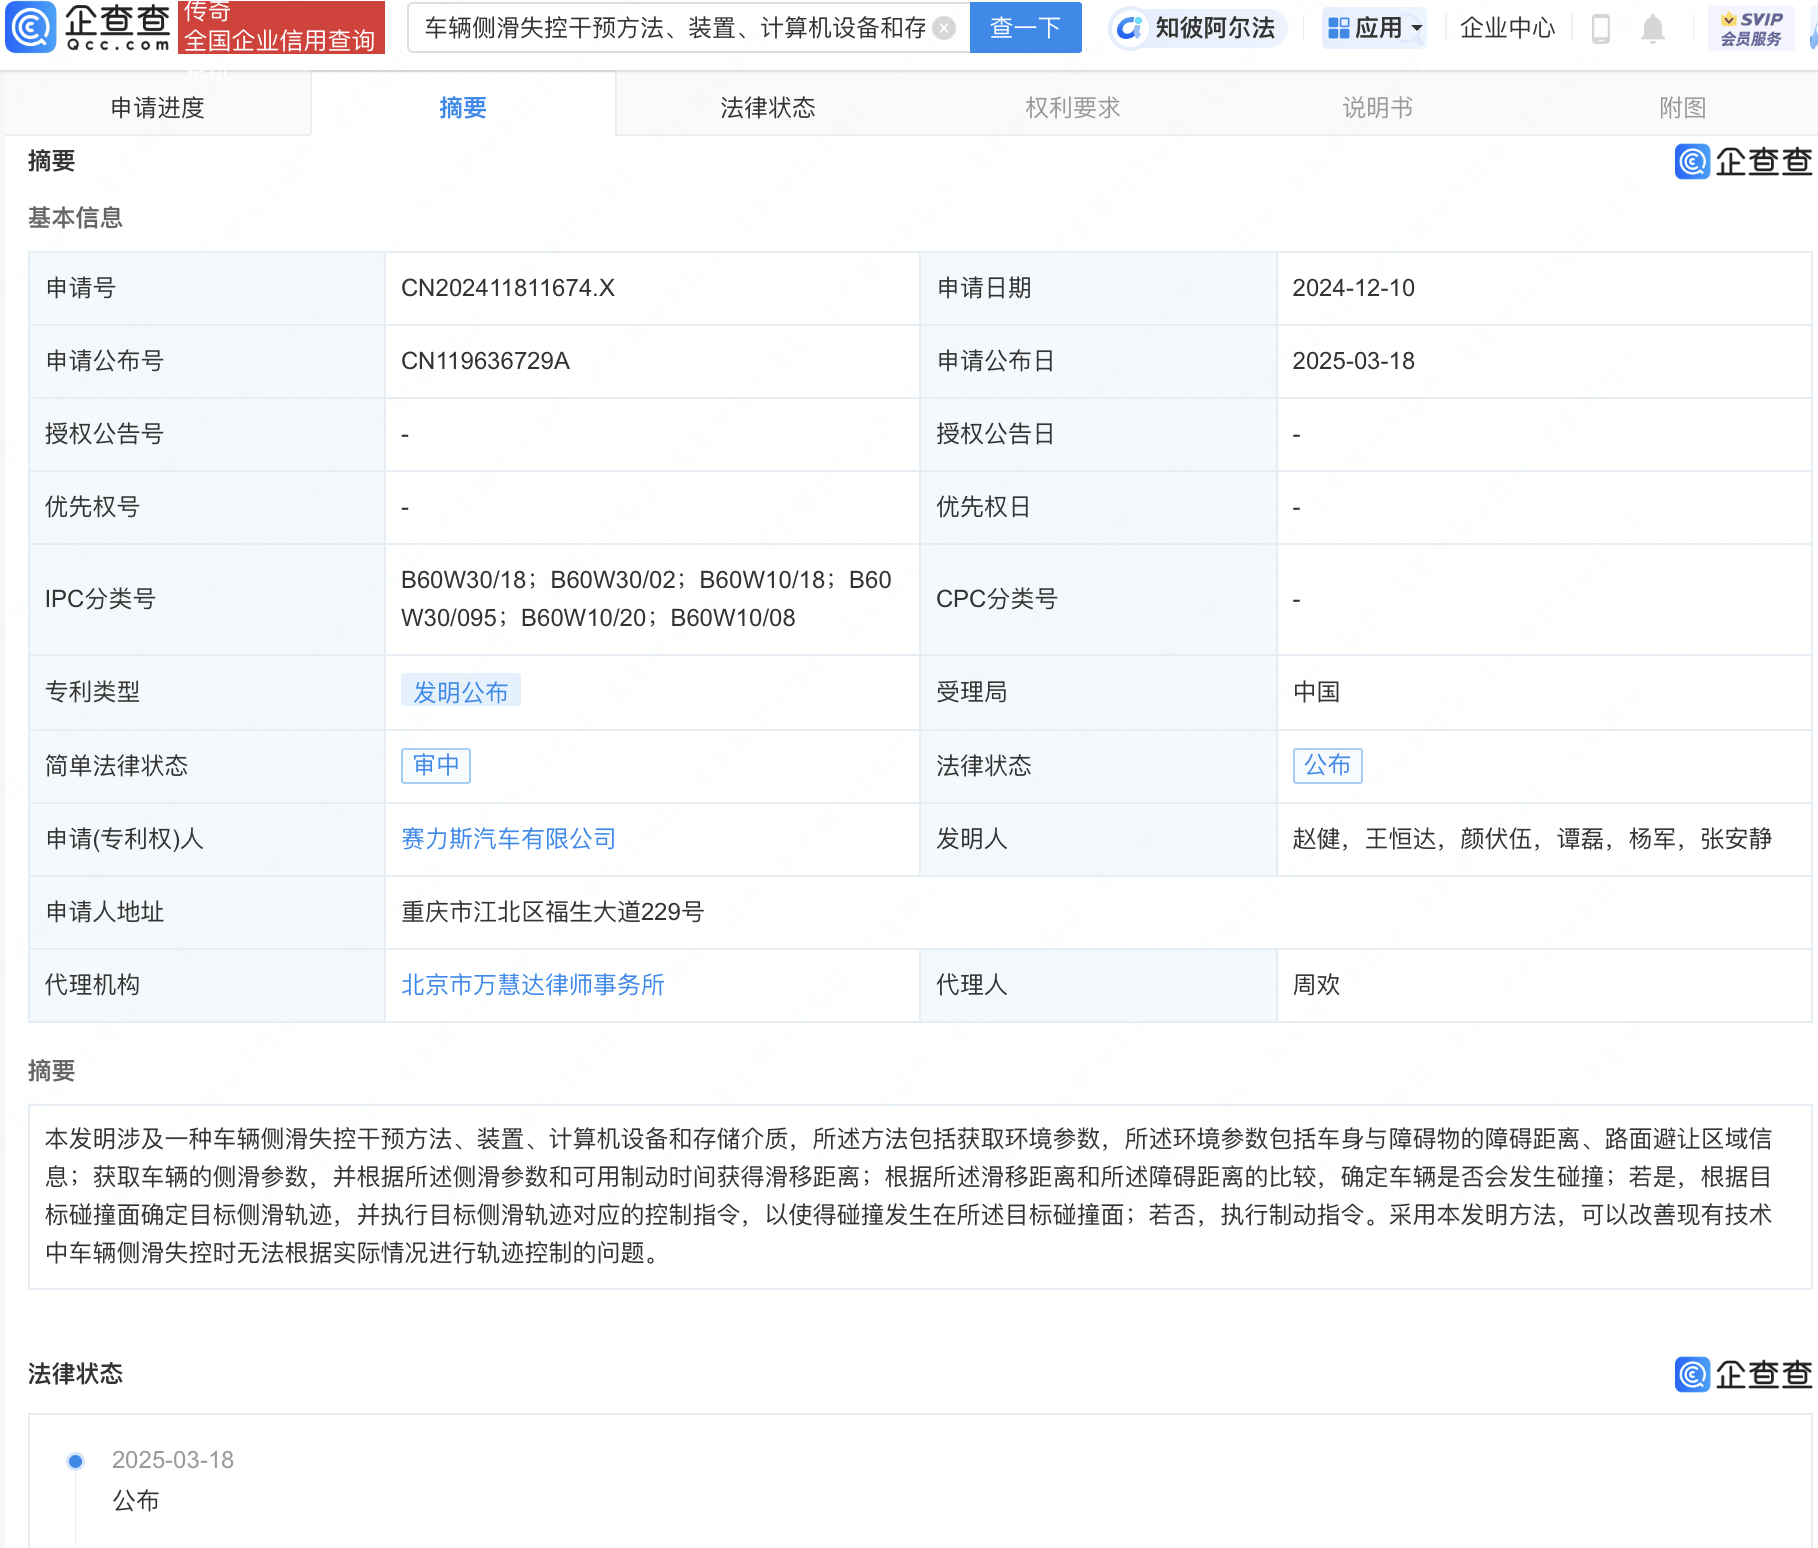This screenshot has height=1548, width=1818.
Task: Click the abstract paragraph text
Action: [908, 1196]
